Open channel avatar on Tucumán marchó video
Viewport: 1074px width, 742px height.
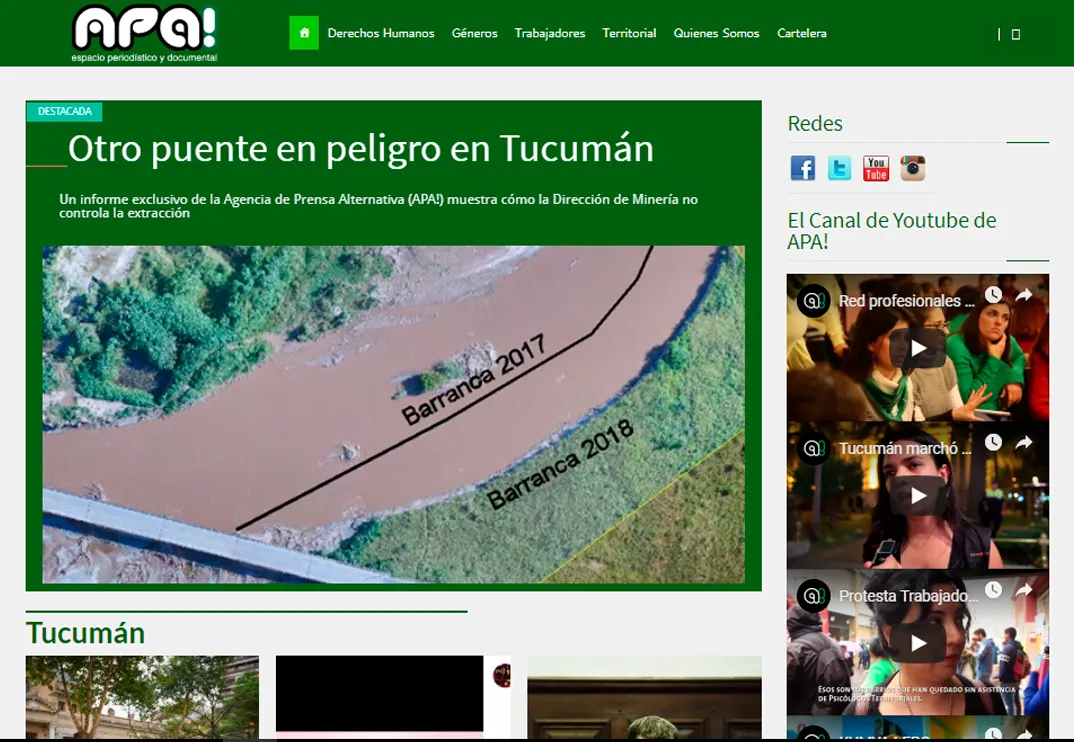(x=813, y=448)
